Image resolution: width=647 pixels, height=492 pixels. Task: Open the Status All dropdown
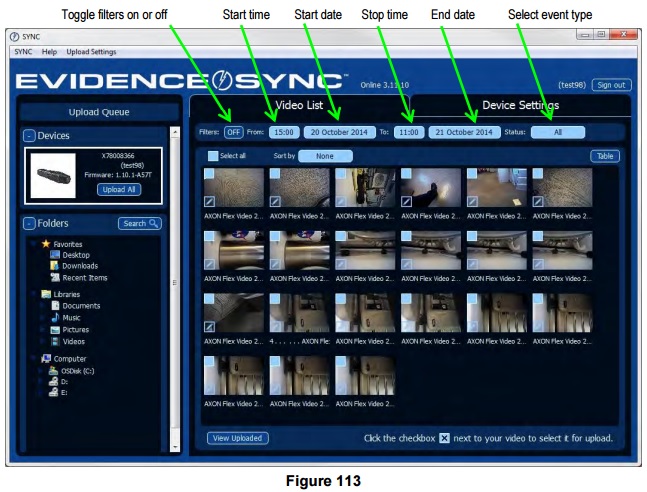pos(557,132)
